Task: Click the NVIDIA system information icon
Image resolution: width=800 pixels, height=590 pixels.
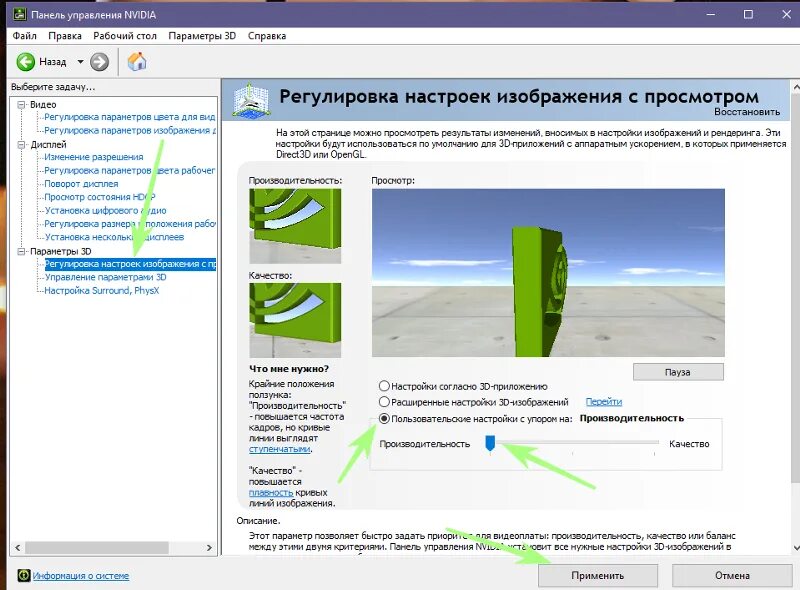Action: [23, 575]
